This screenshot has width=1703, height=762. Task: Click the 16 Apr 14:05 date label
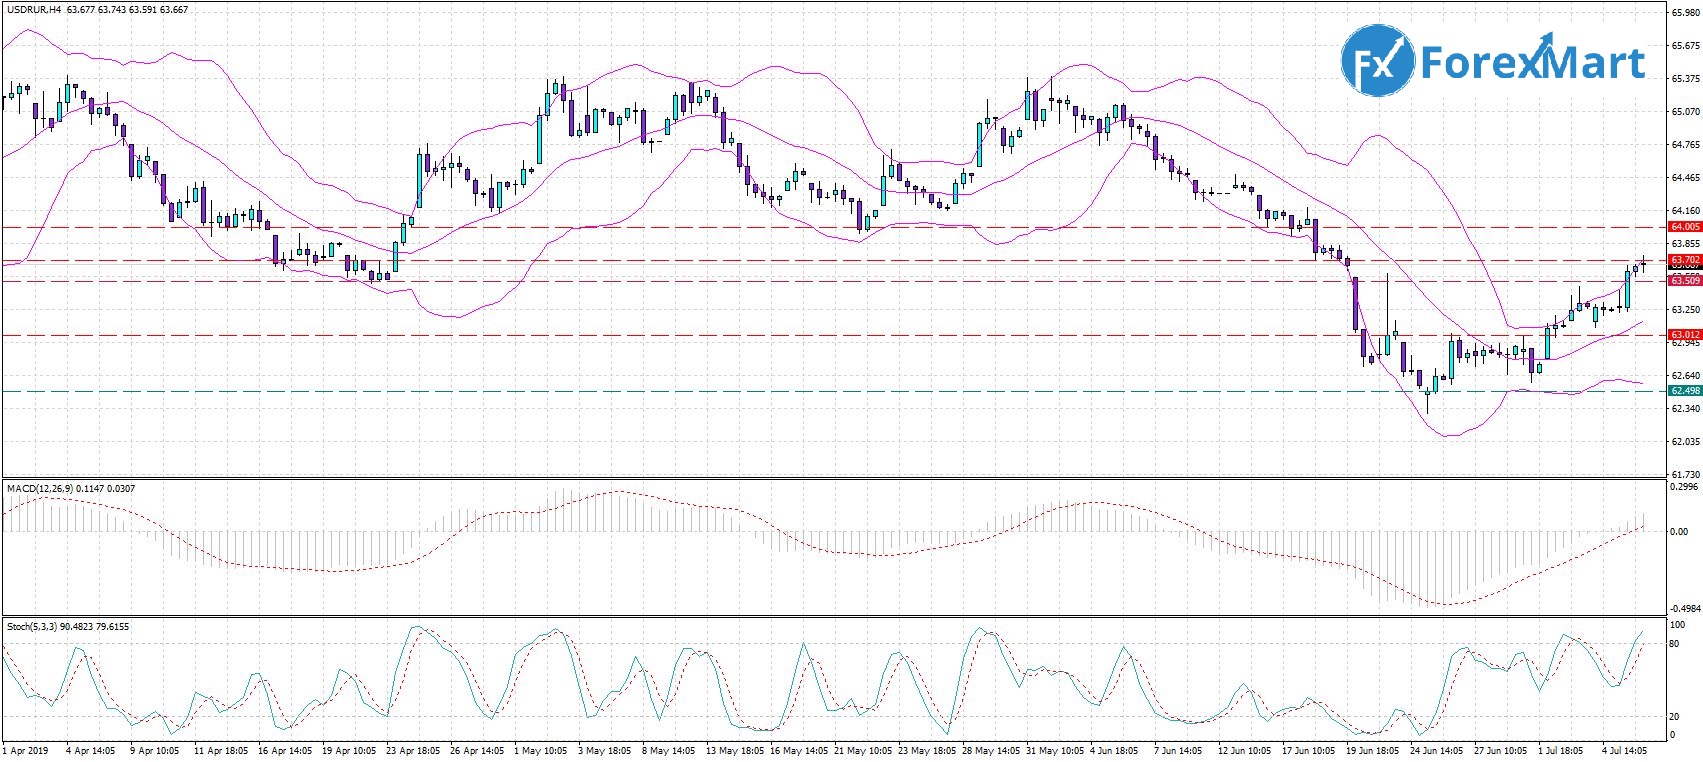pos(285,751)
